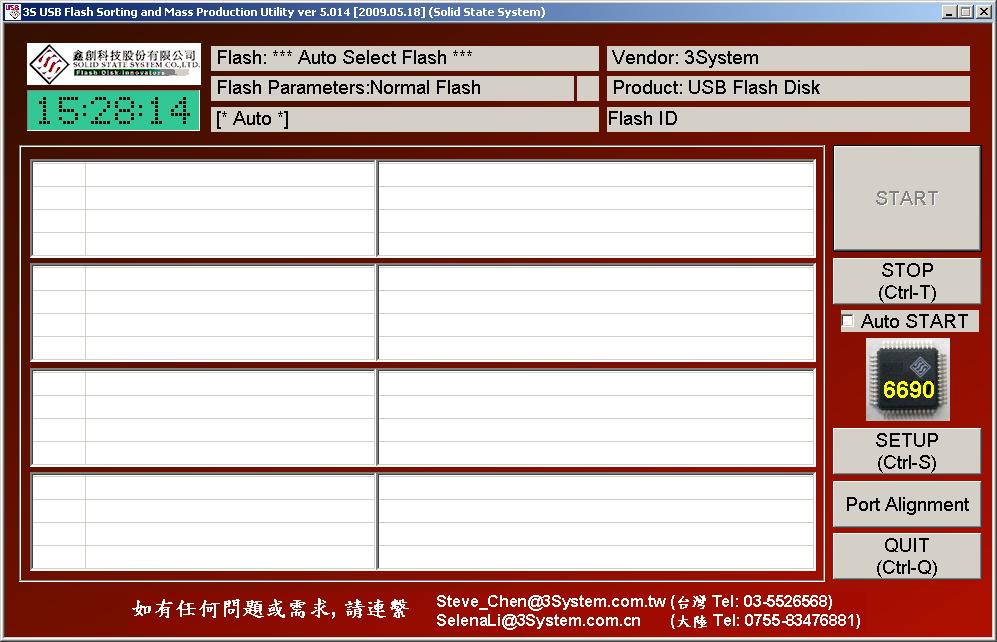Viewport: 997px width, 642px height.
Task: Maximize the utility window
Action: coord(966,11)
